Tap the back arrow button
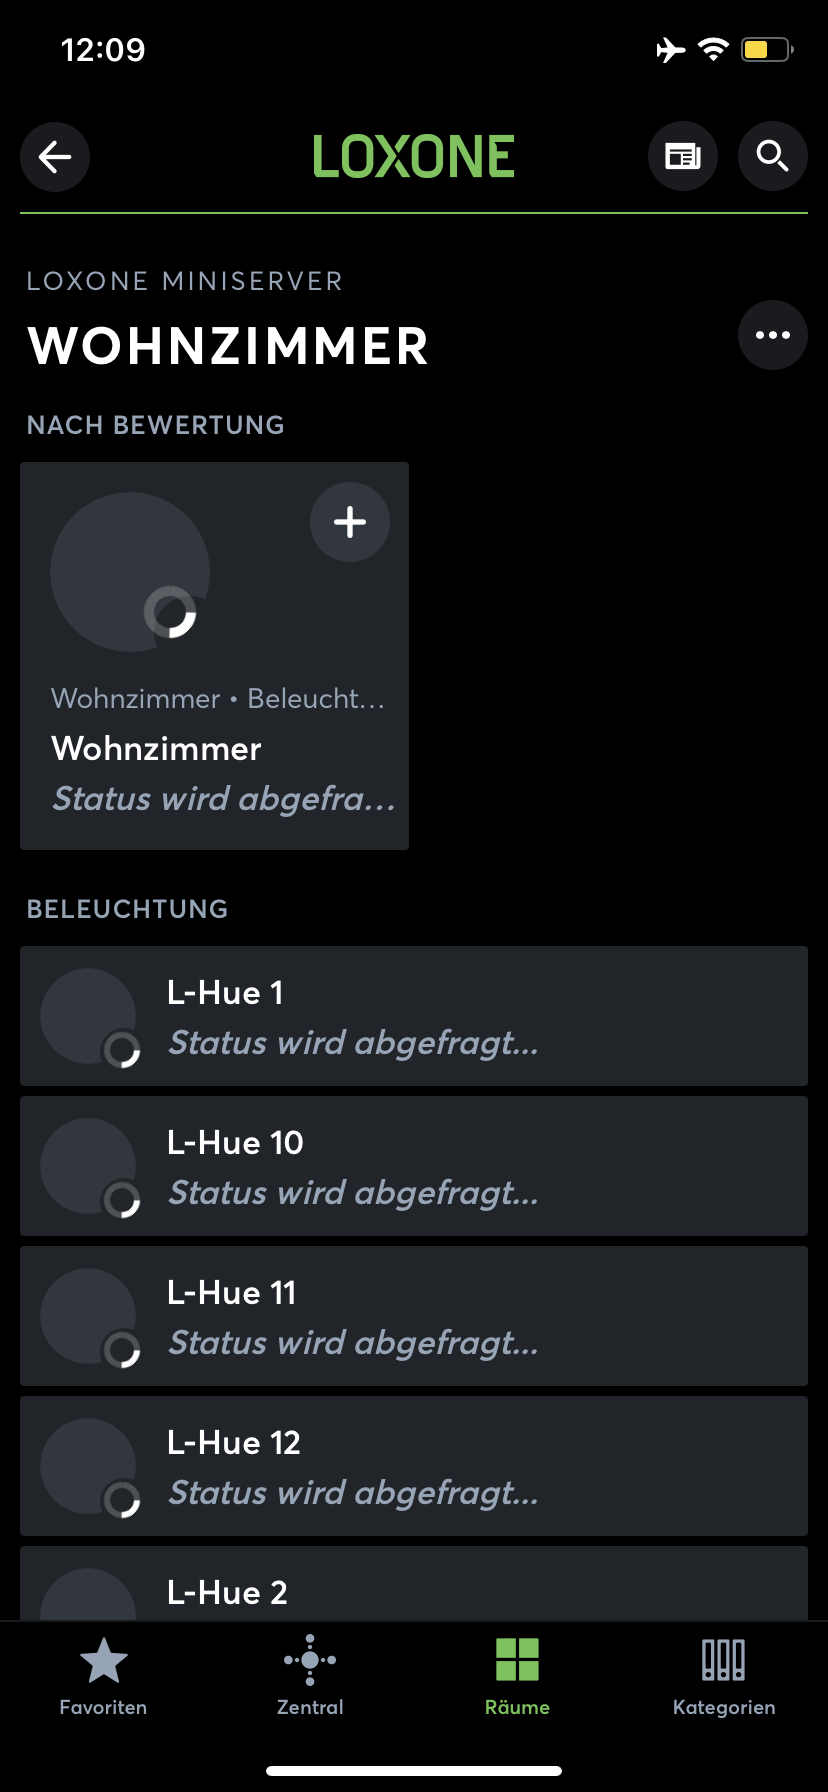 55,156
